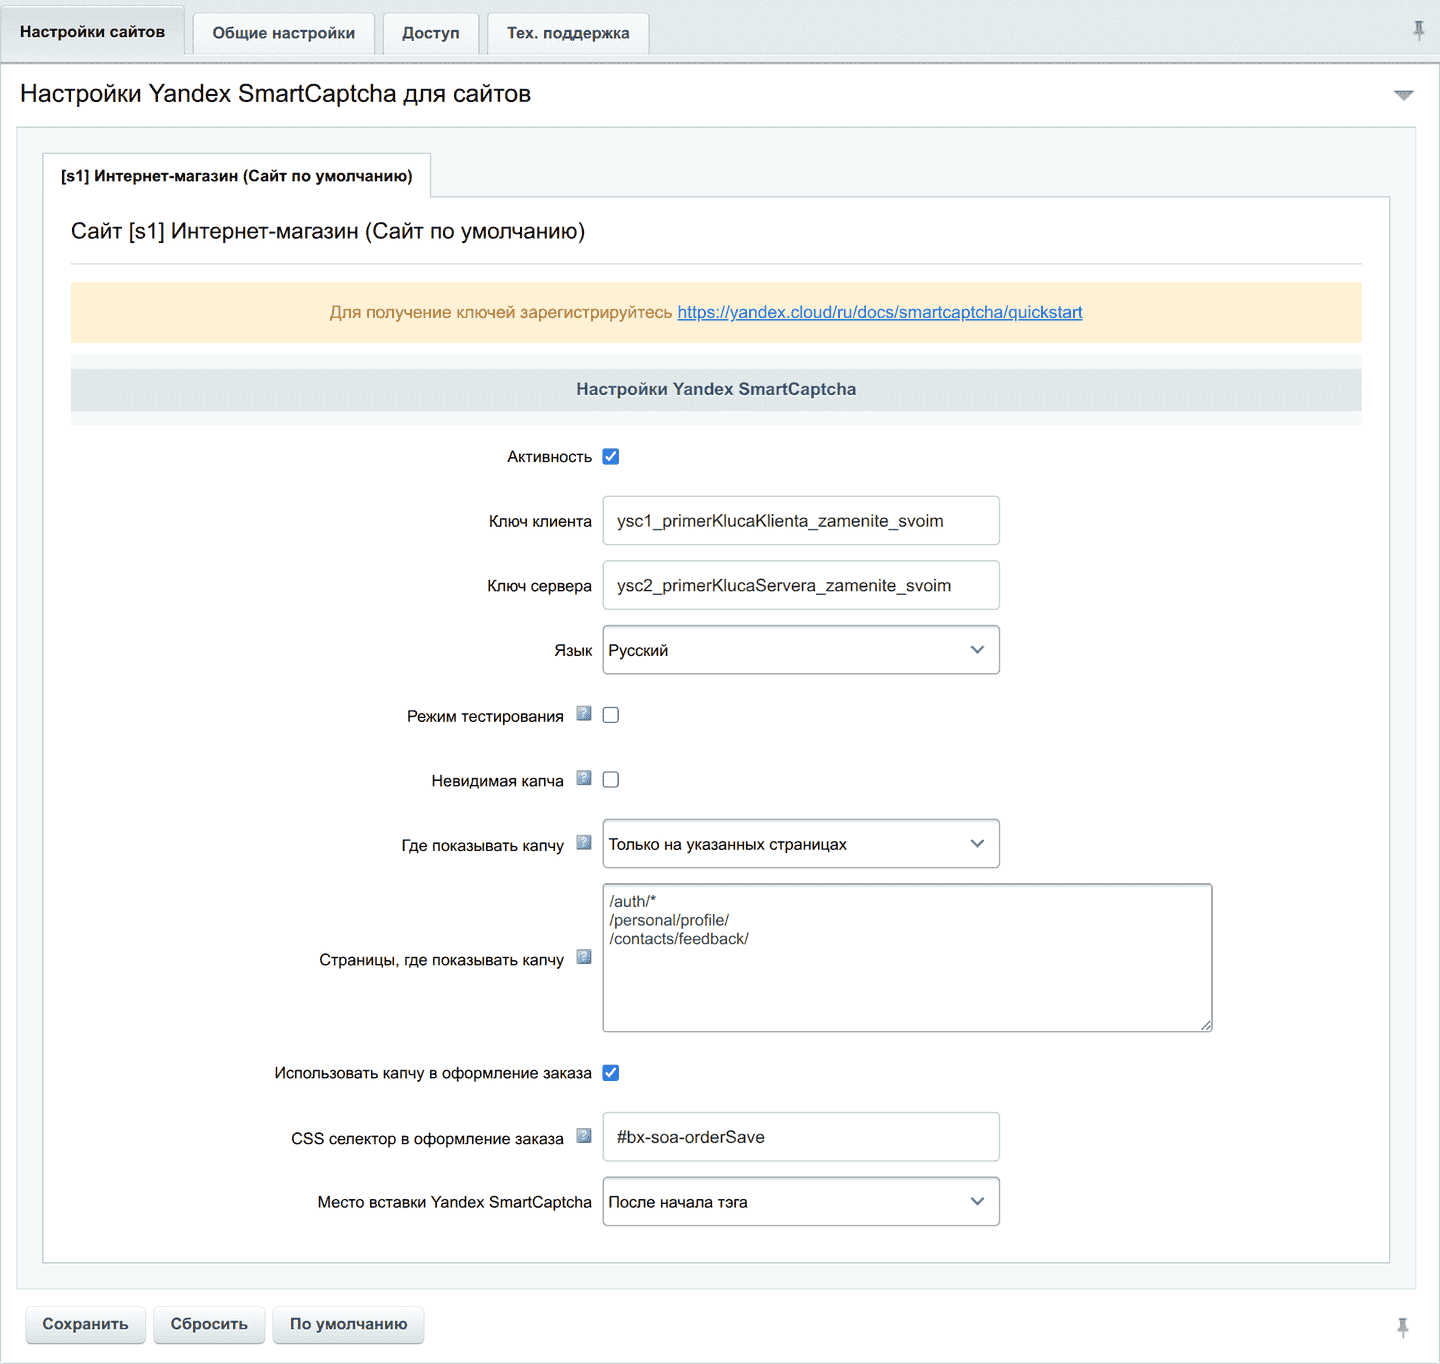Click the Место вставки Yandex SmartCaptcha label
This screenshot has width=1440, height=1364.
point(455,1202)
